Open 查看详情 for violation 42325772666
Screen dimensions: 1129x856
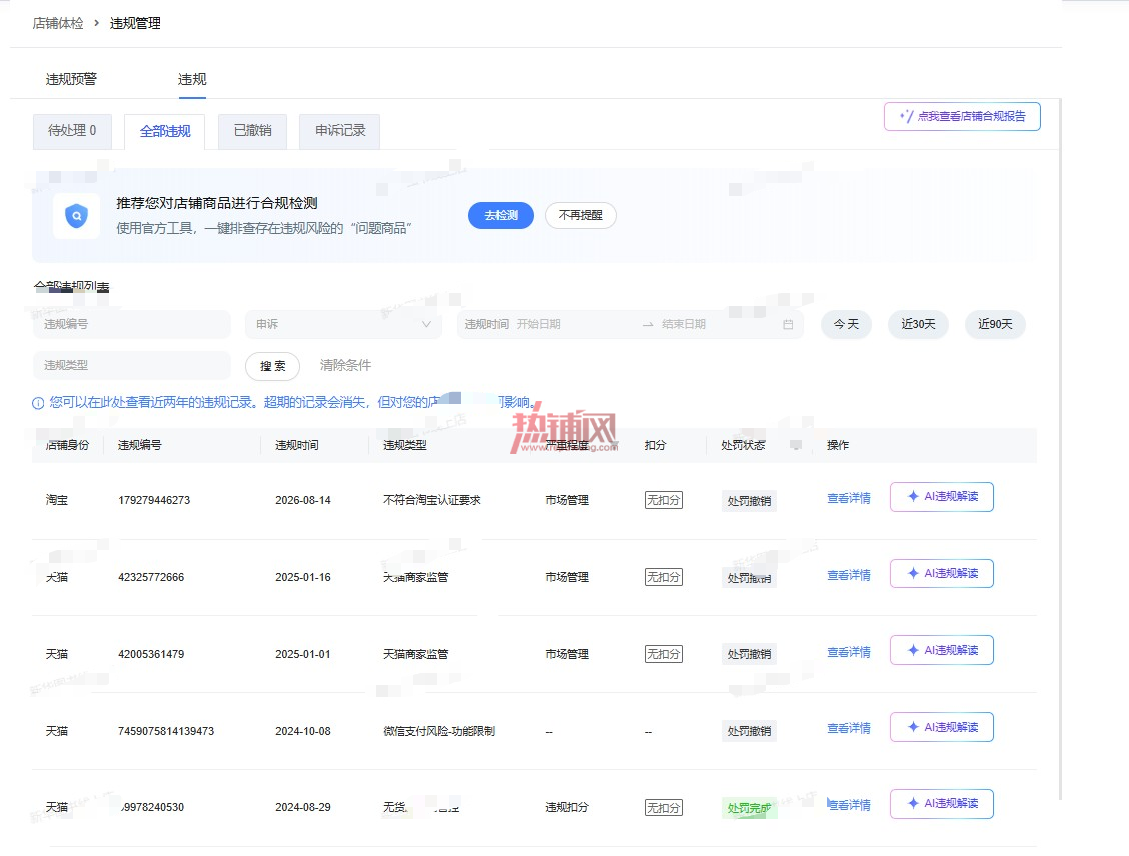point(848,575)
